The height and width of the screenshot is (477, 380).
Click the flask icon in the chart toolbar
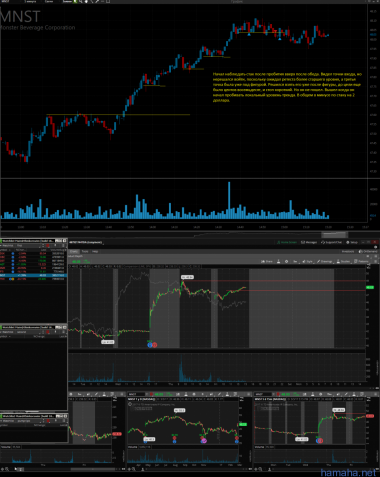point(279,261)
